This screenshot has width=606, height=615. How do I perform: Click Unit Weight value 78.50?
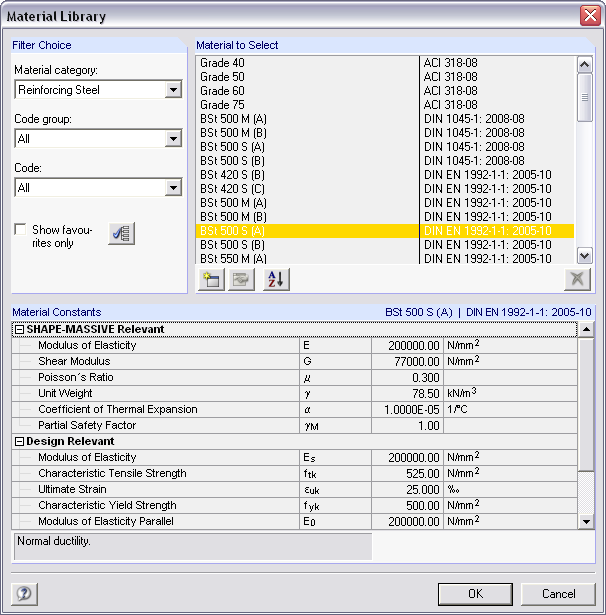[407, 394]
